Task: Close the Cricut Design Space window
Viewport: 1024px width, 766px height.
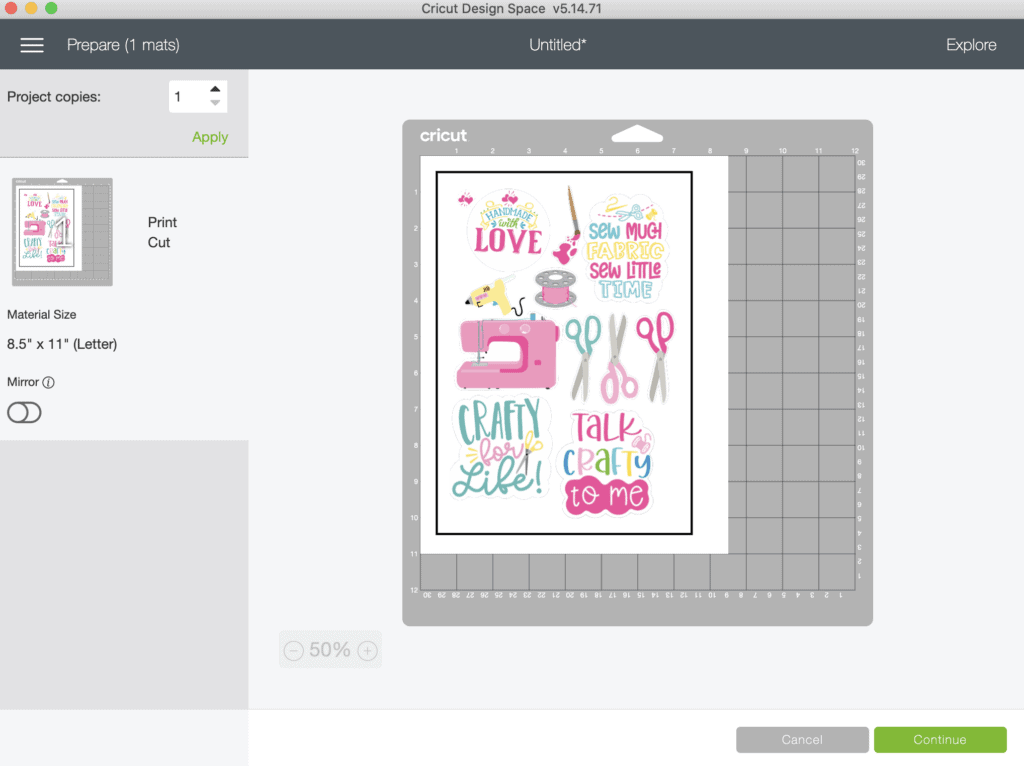Action: pos(11,8)
